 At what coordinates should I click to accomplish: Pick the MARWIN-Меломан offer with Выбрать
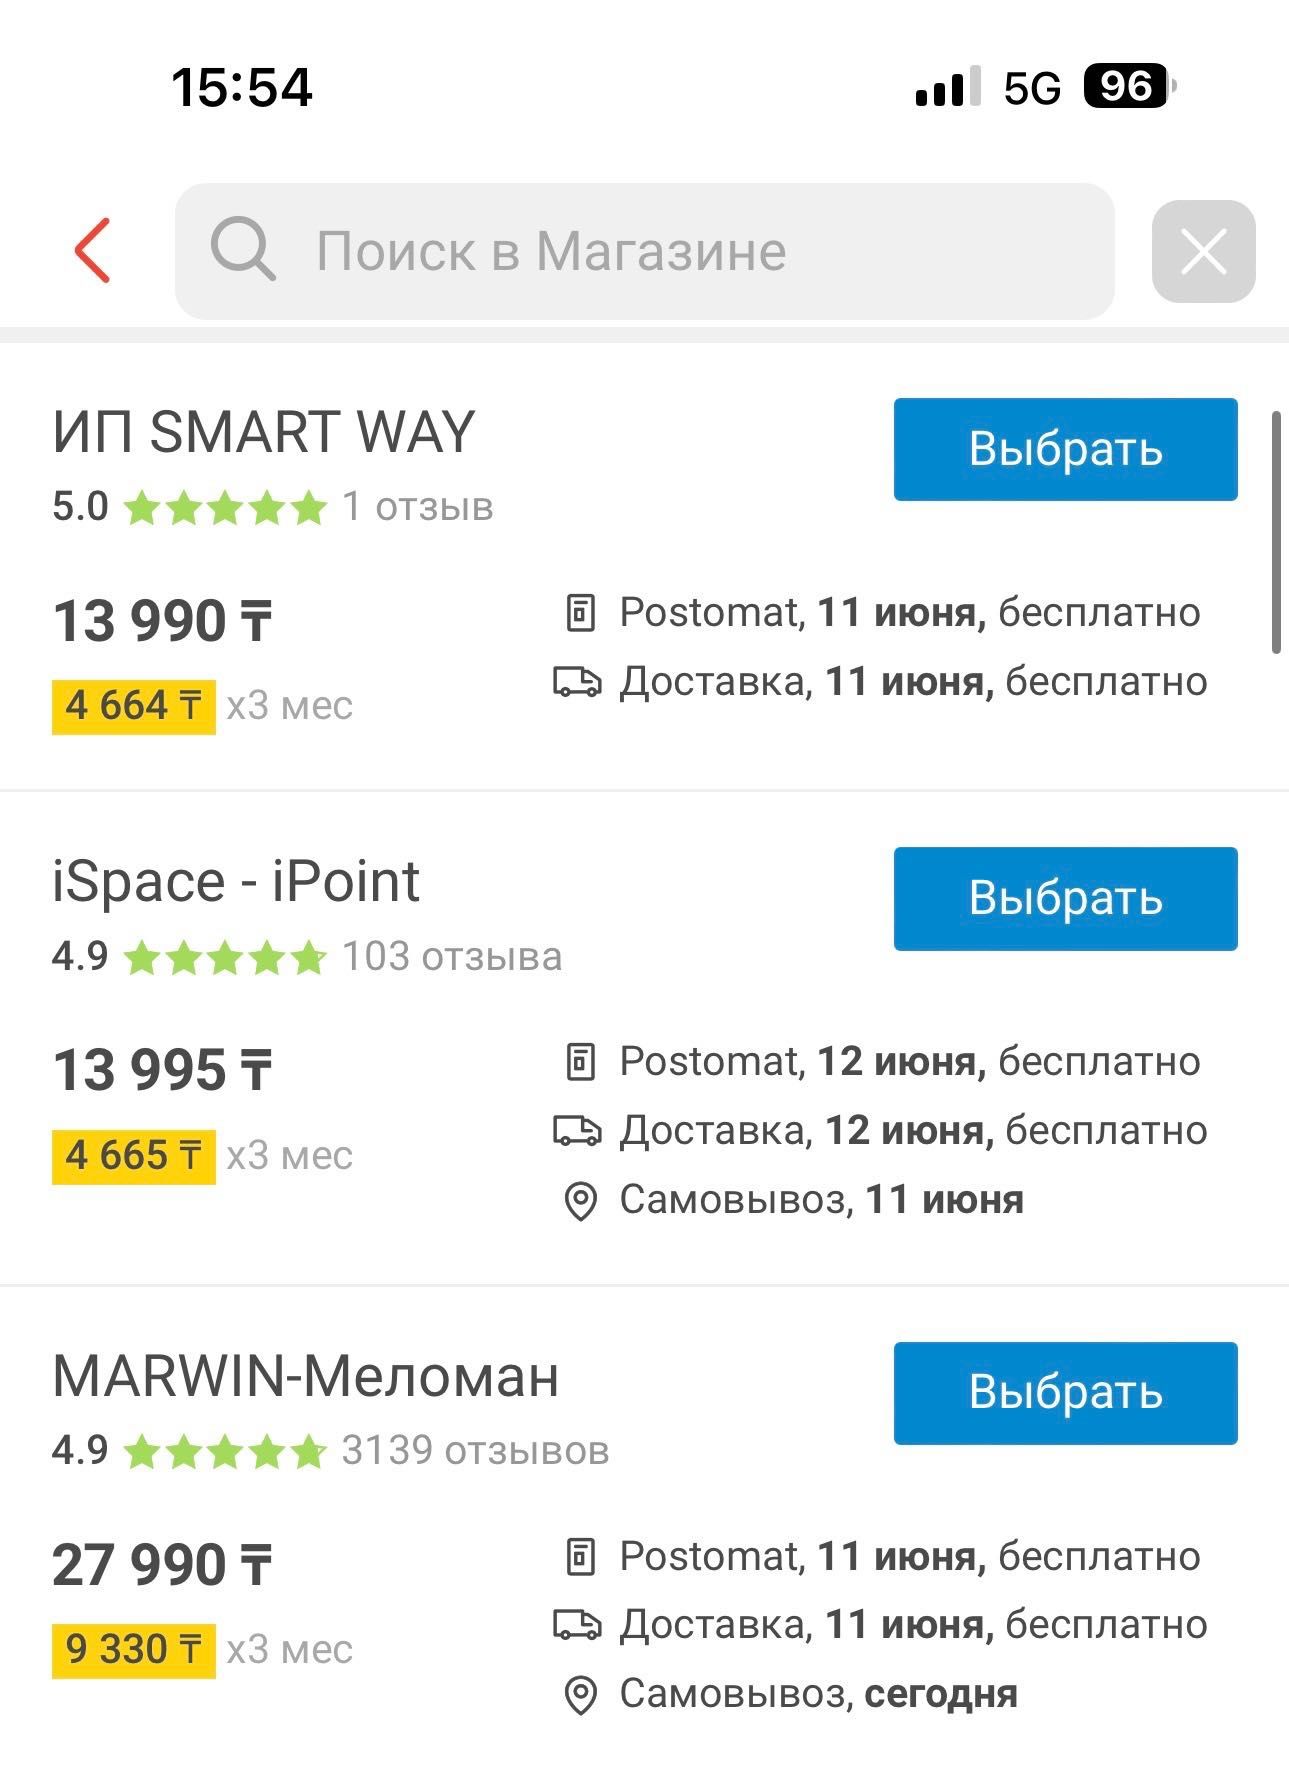coord(1065,1392)
